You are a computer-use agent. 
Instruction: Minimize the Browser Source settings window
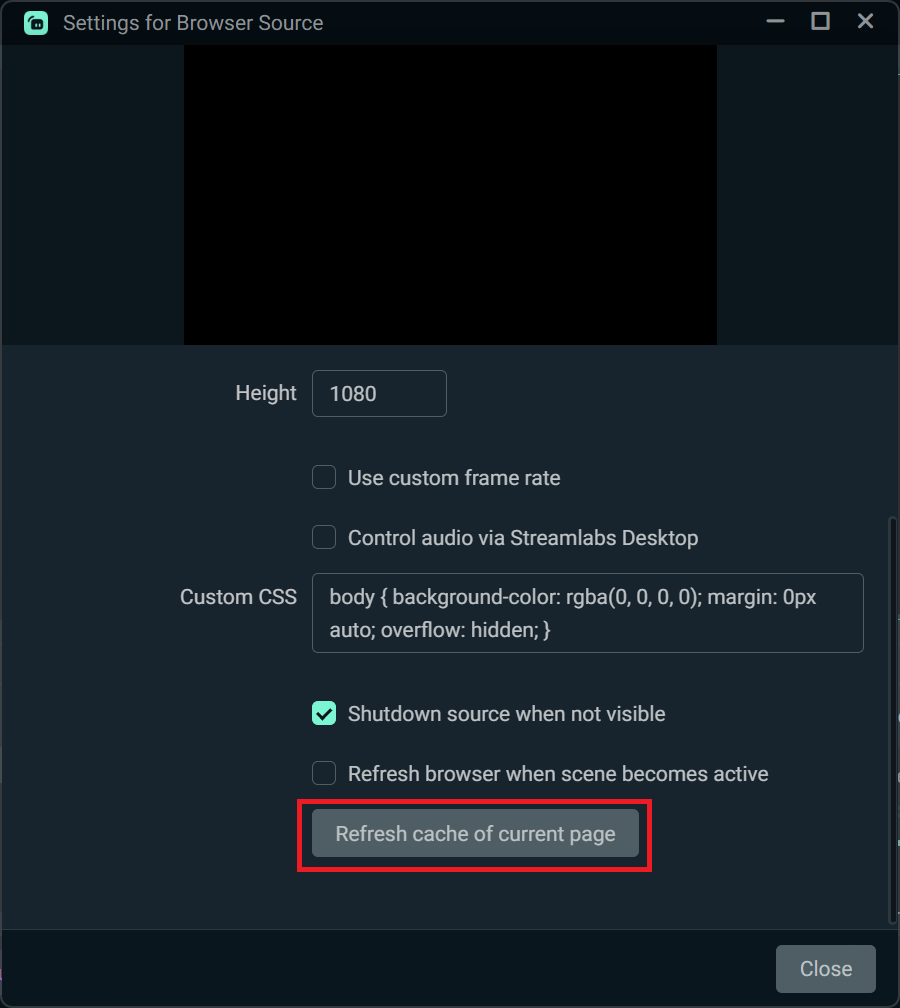775,22
